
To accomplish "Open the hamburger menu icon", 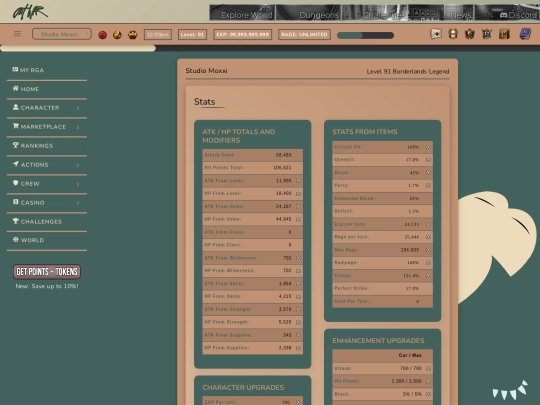I will tap(17, 34).
